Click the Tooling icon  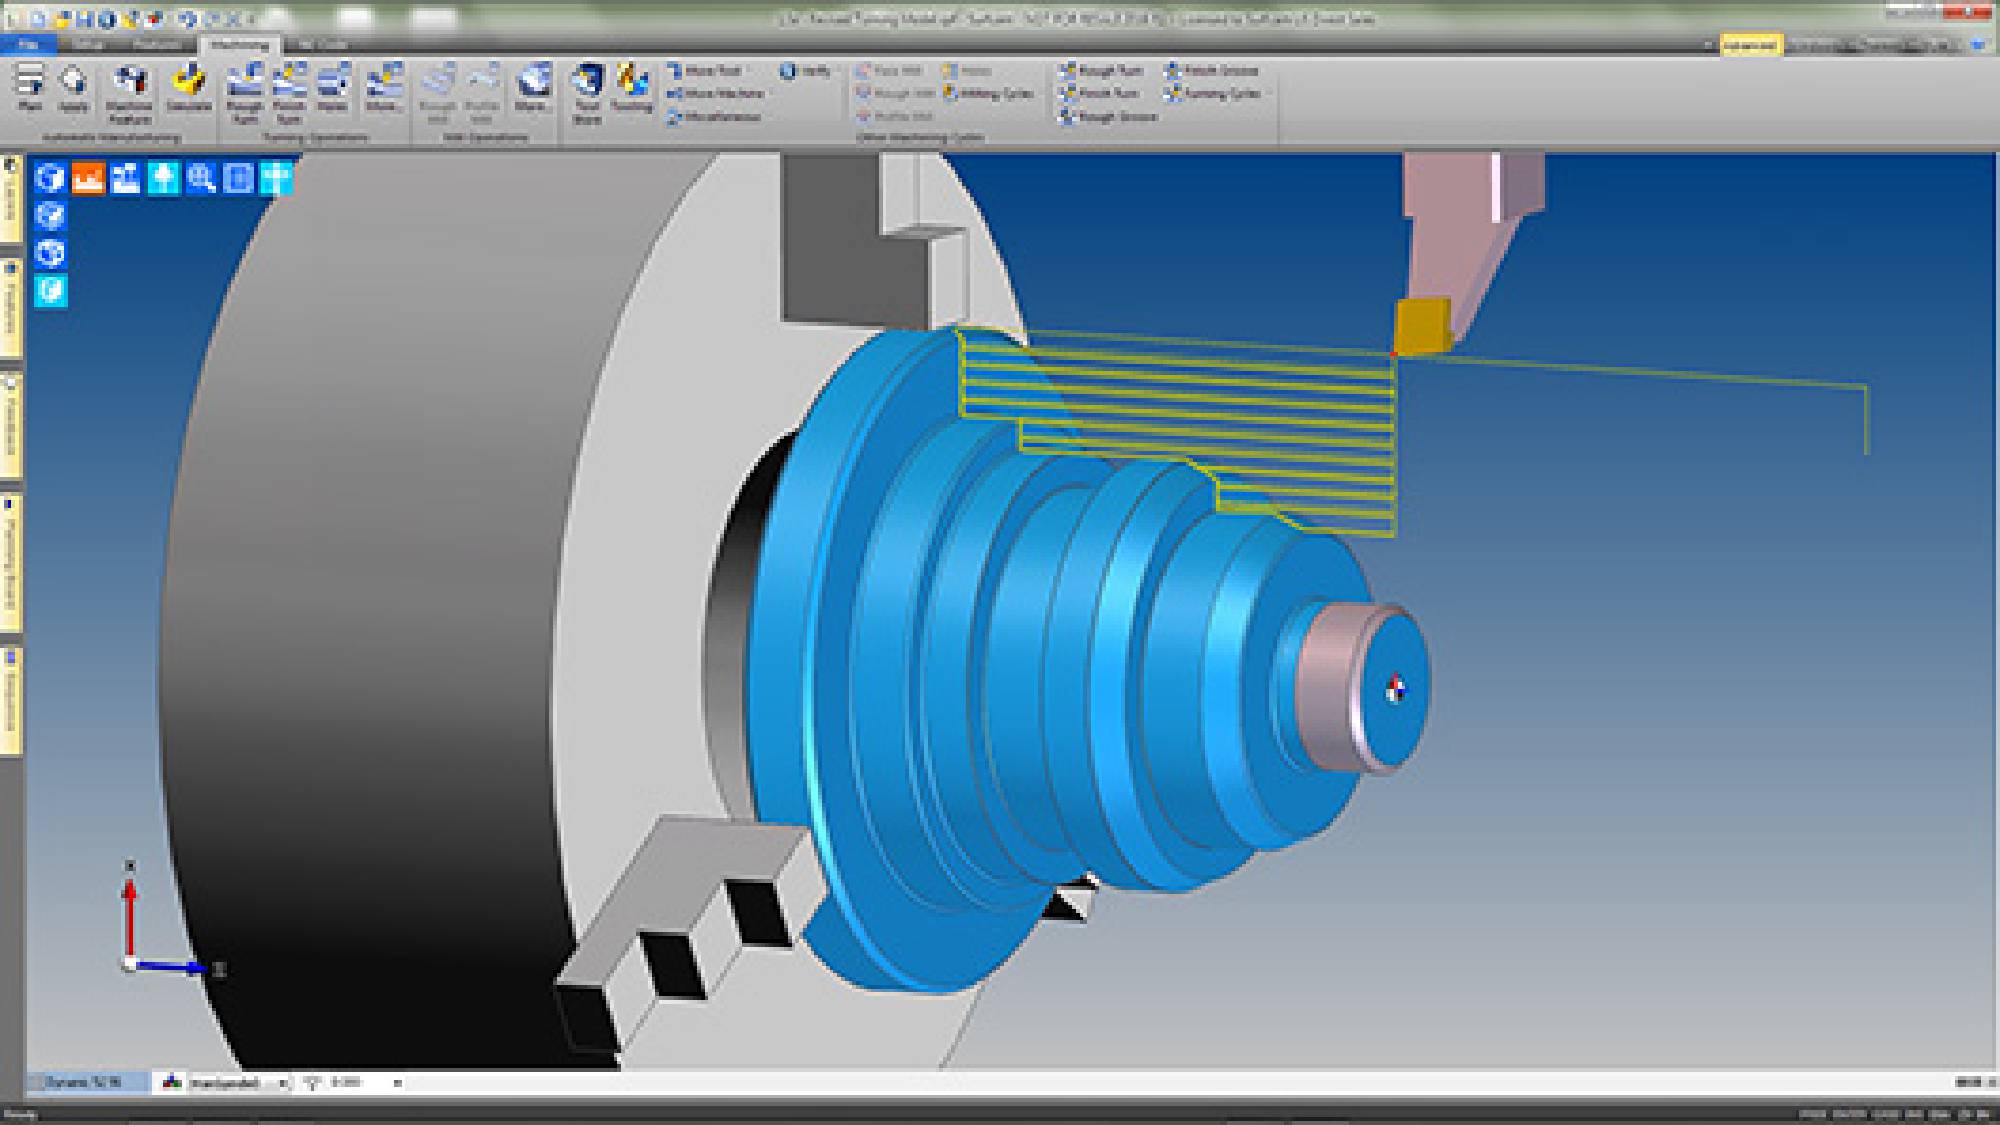coord(631,87)
